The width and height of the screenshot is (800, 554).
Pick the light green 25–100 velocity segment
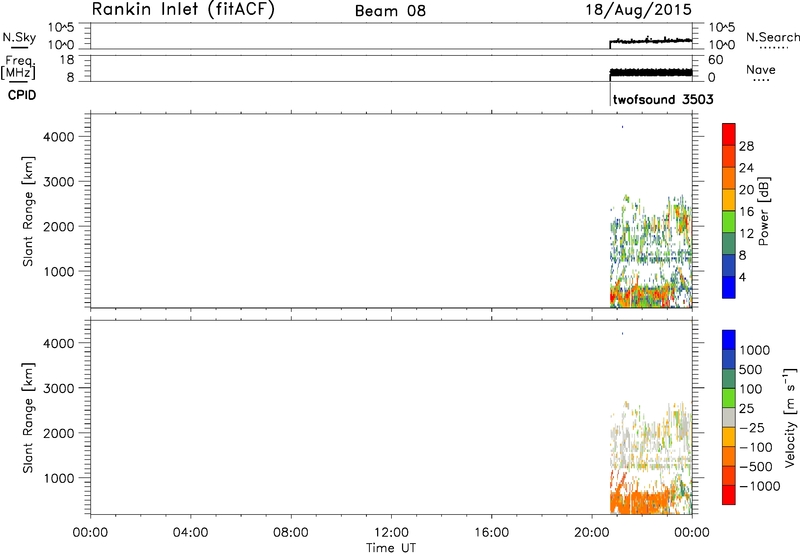[x=729, y=398]
